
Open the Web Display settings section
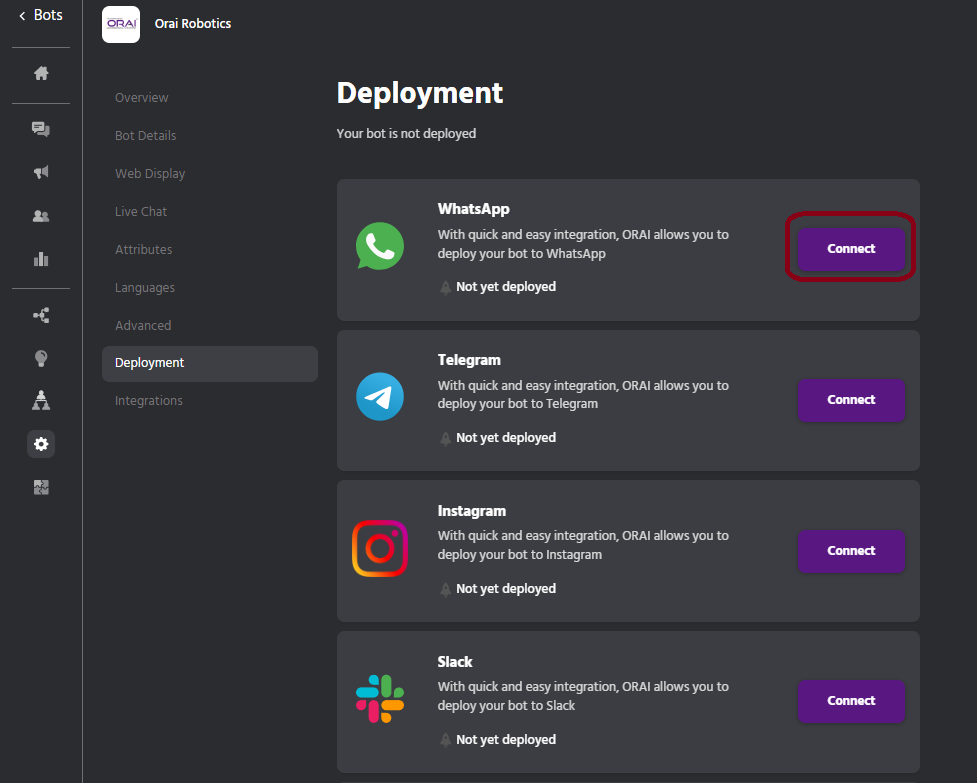150,174
